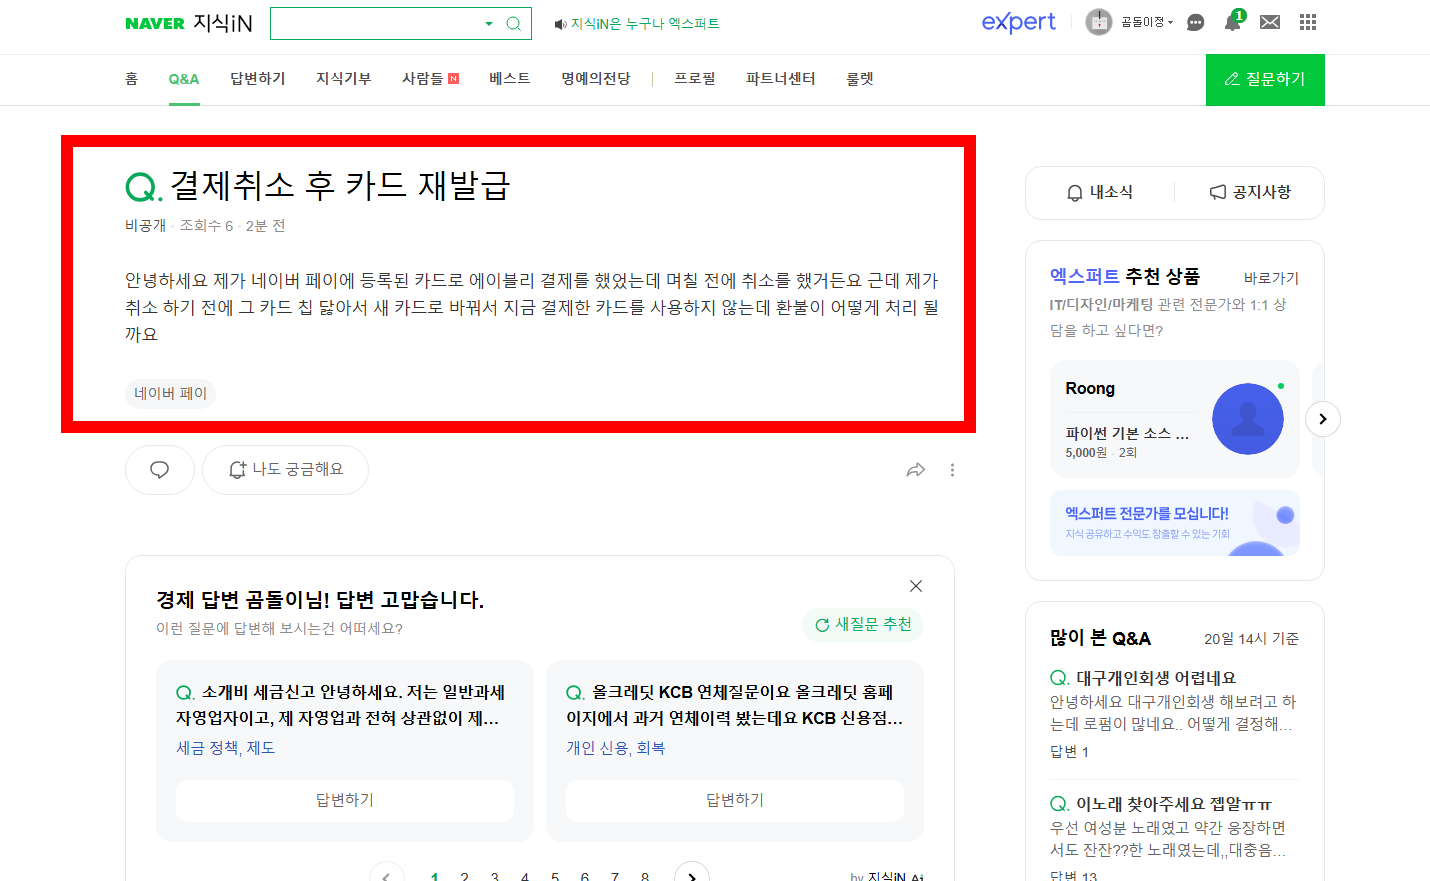Open the NAVER logo link
The width and height of the screenshot is (1430, 881).
pos(155,24)
